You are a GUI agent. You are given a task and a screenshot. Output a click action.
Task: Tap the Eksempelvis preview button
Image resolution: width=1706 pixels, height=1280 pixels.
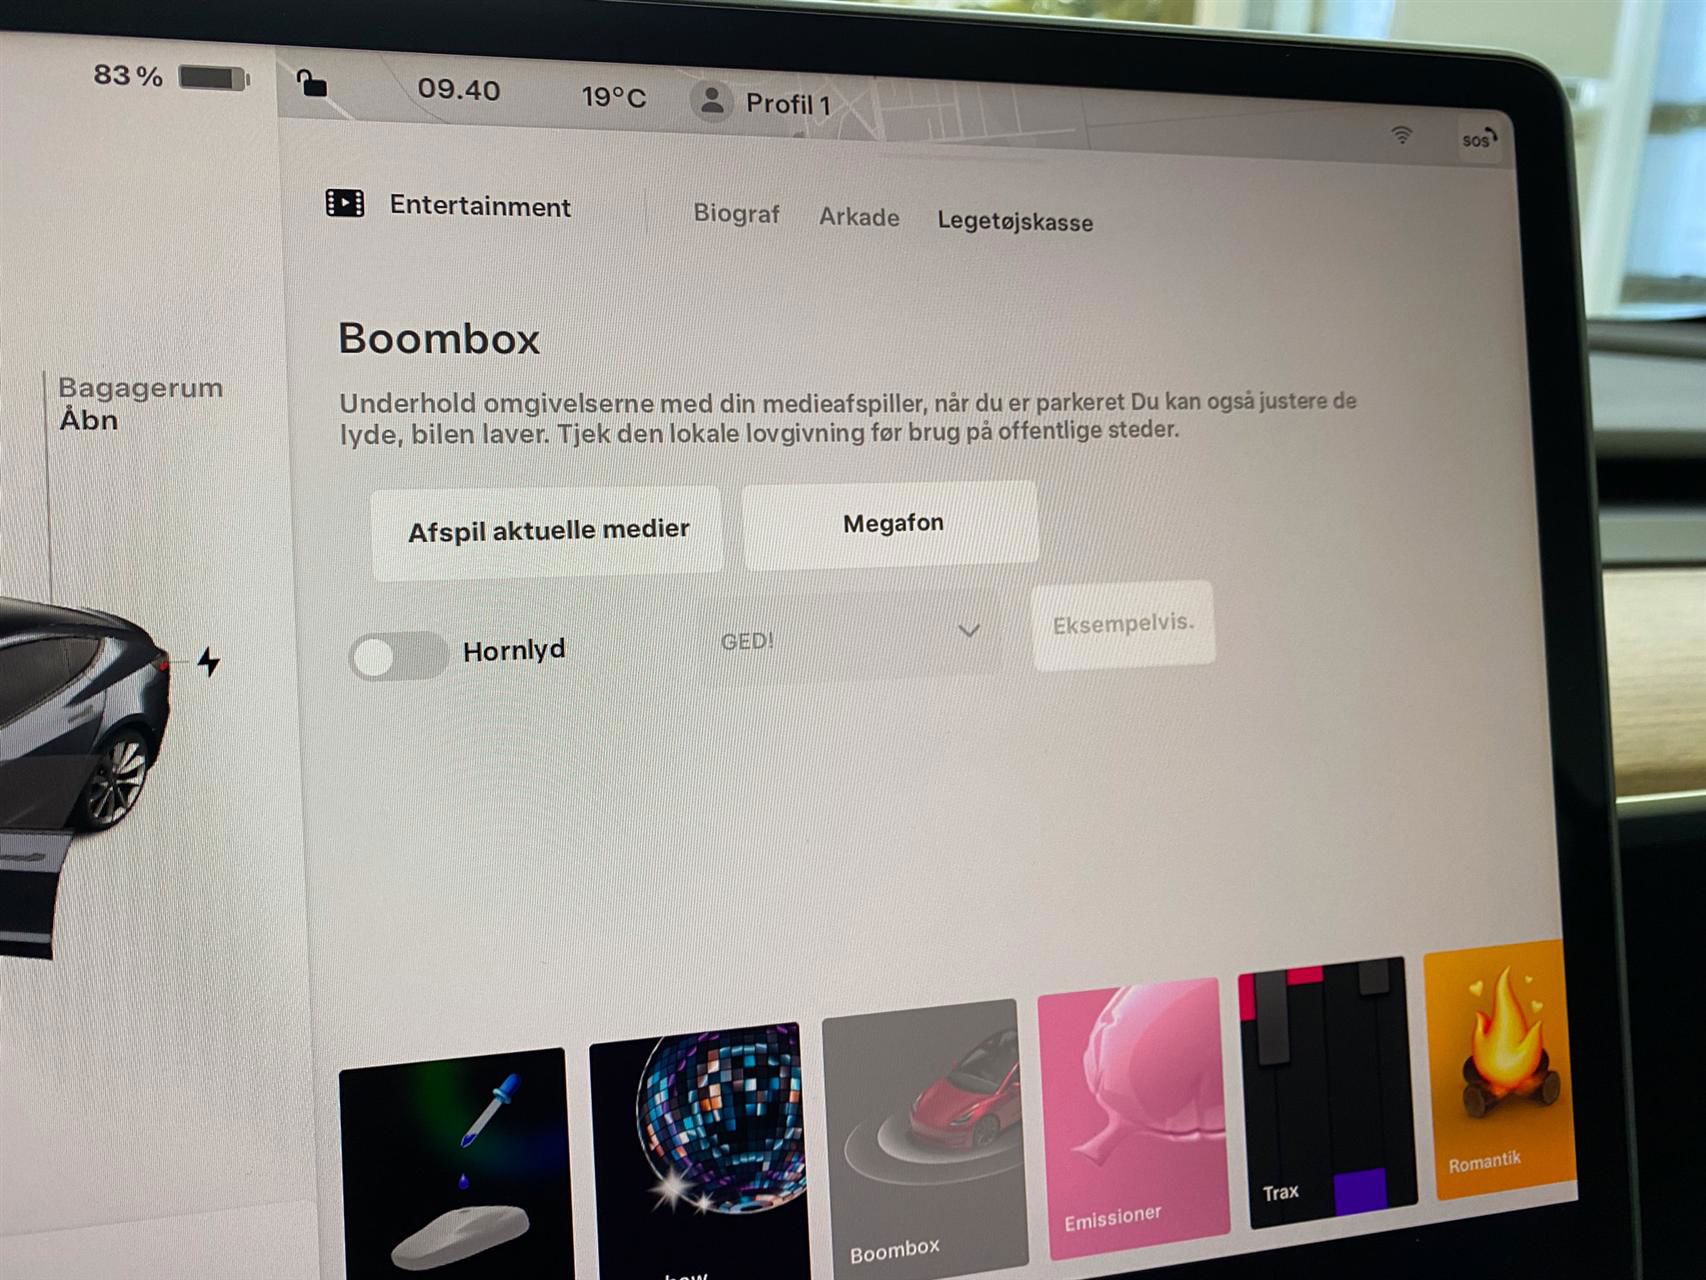pyautogui.click(x=1123, y=624)
